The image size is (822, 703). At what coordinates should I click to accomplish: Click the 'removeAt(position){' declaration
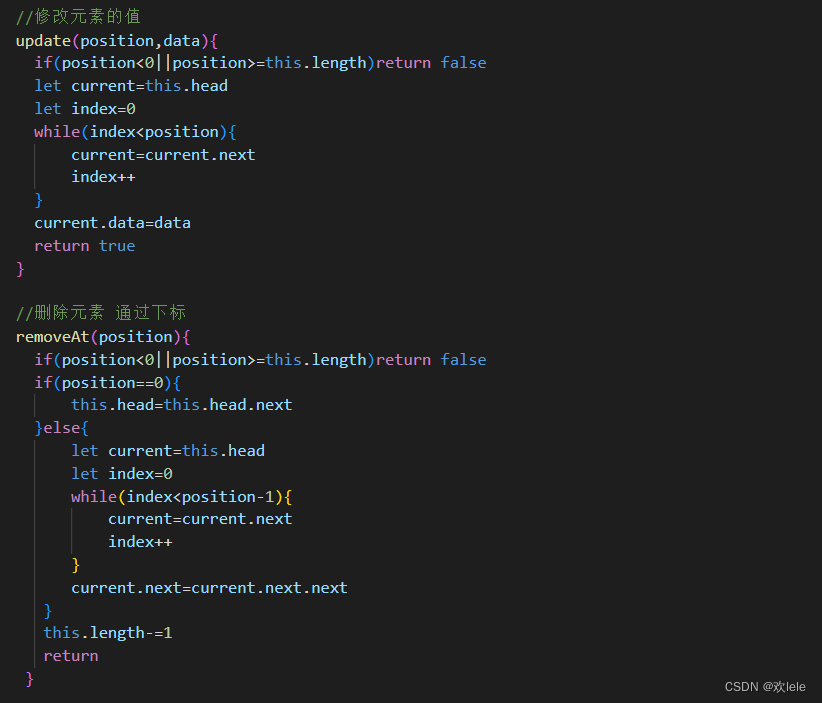pos(103,337)
